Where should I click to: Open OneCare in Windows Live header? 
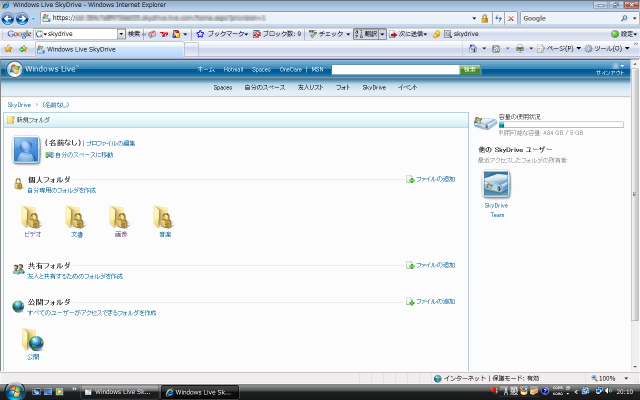point(291,70)
